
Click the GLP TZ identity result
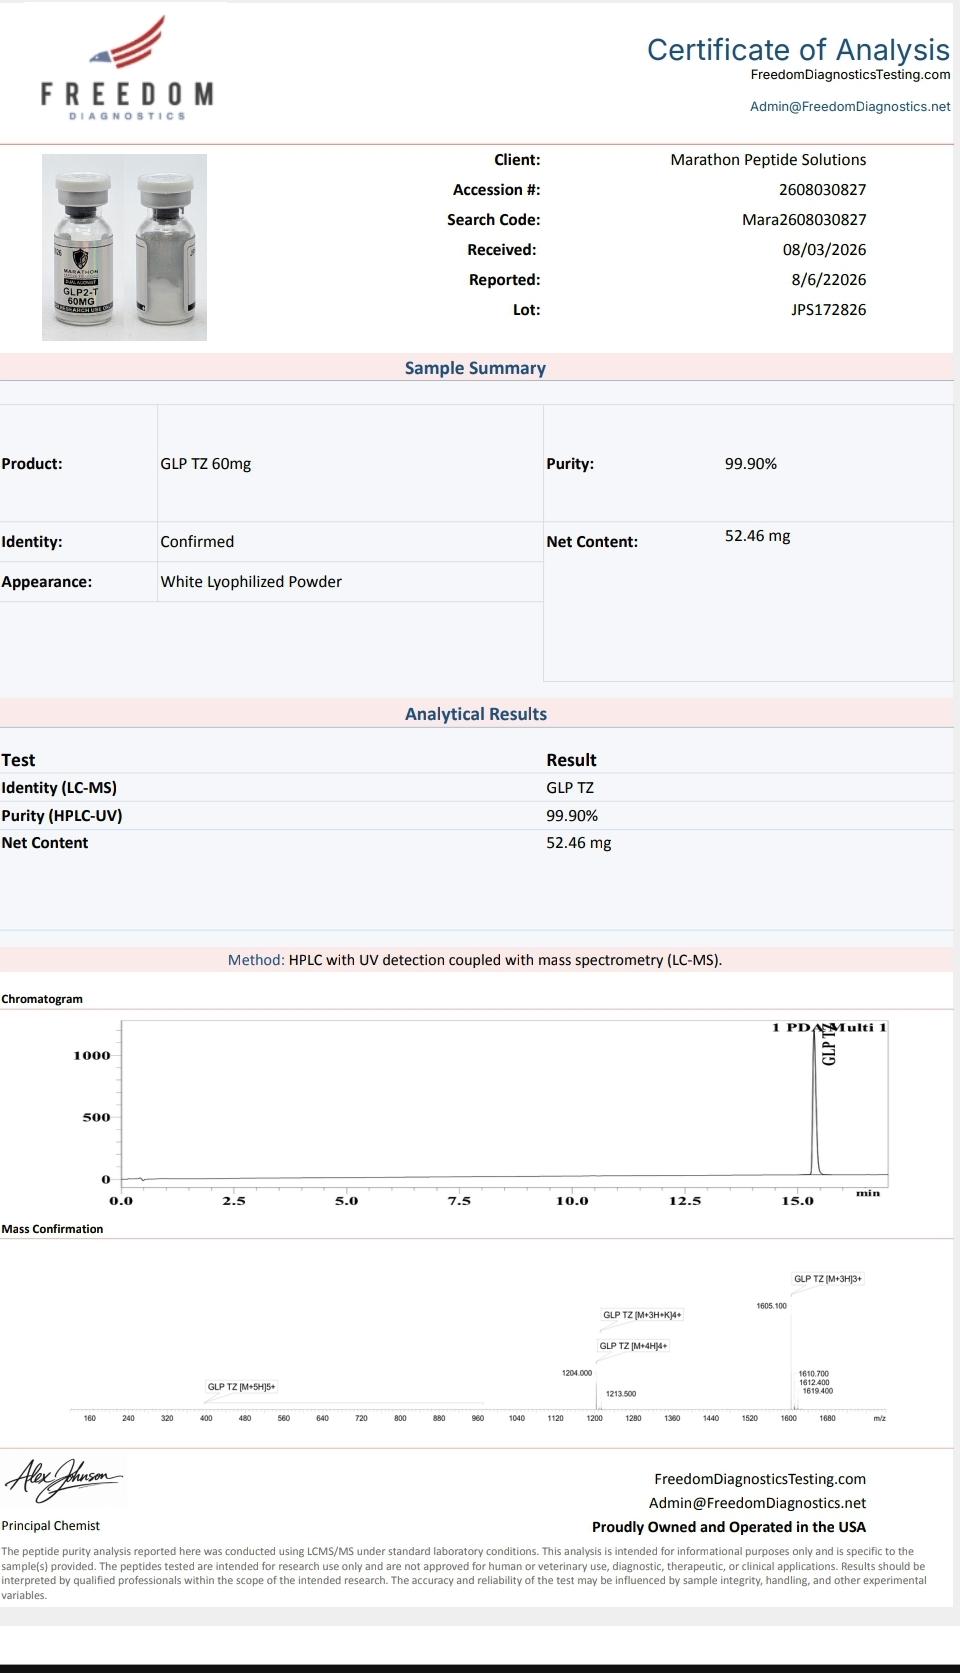pos(570,788)
